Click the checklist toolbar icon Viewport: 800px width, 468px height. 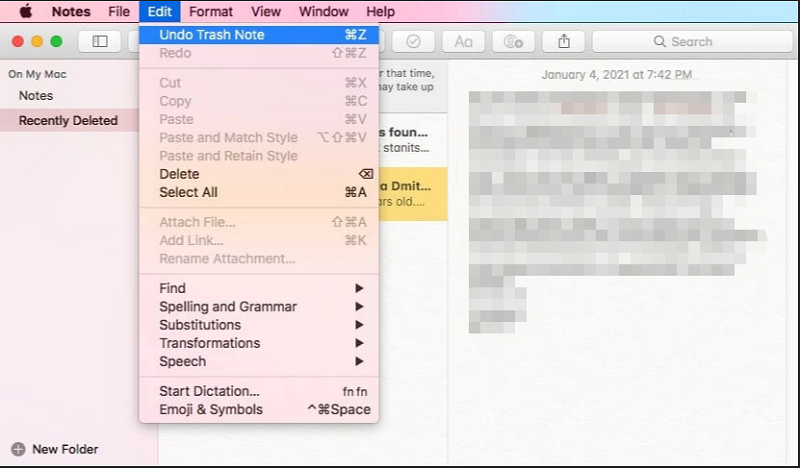pyautogui.click(x=413, y=41)
